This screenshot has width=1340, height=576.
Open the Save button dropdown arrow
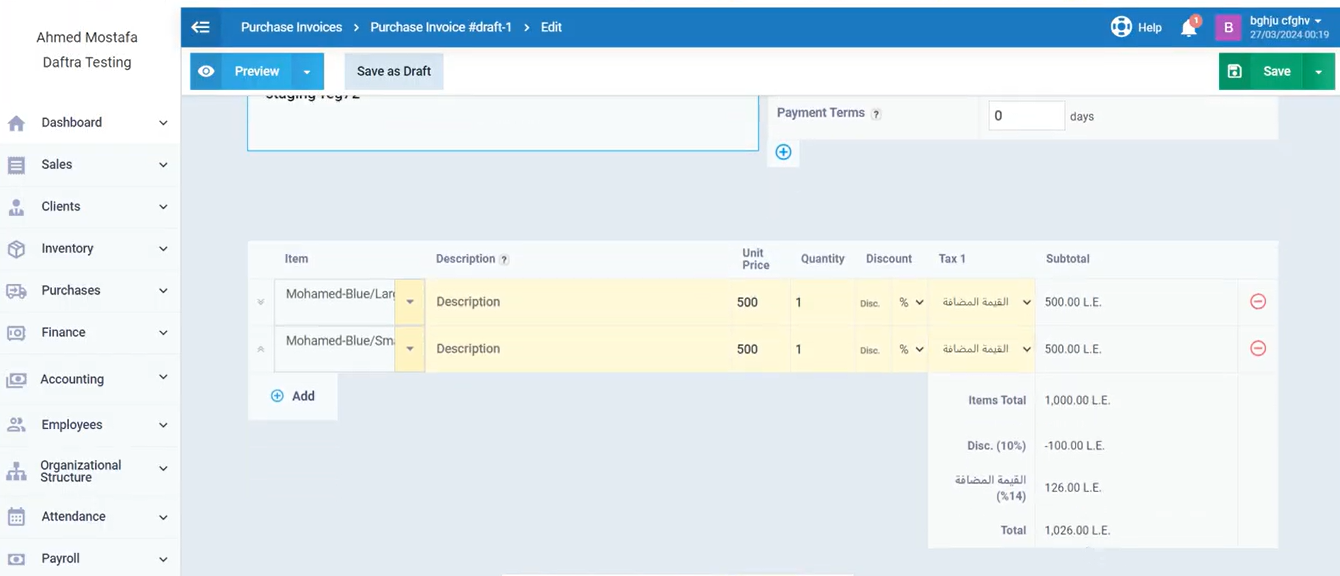pos(1318,72)
